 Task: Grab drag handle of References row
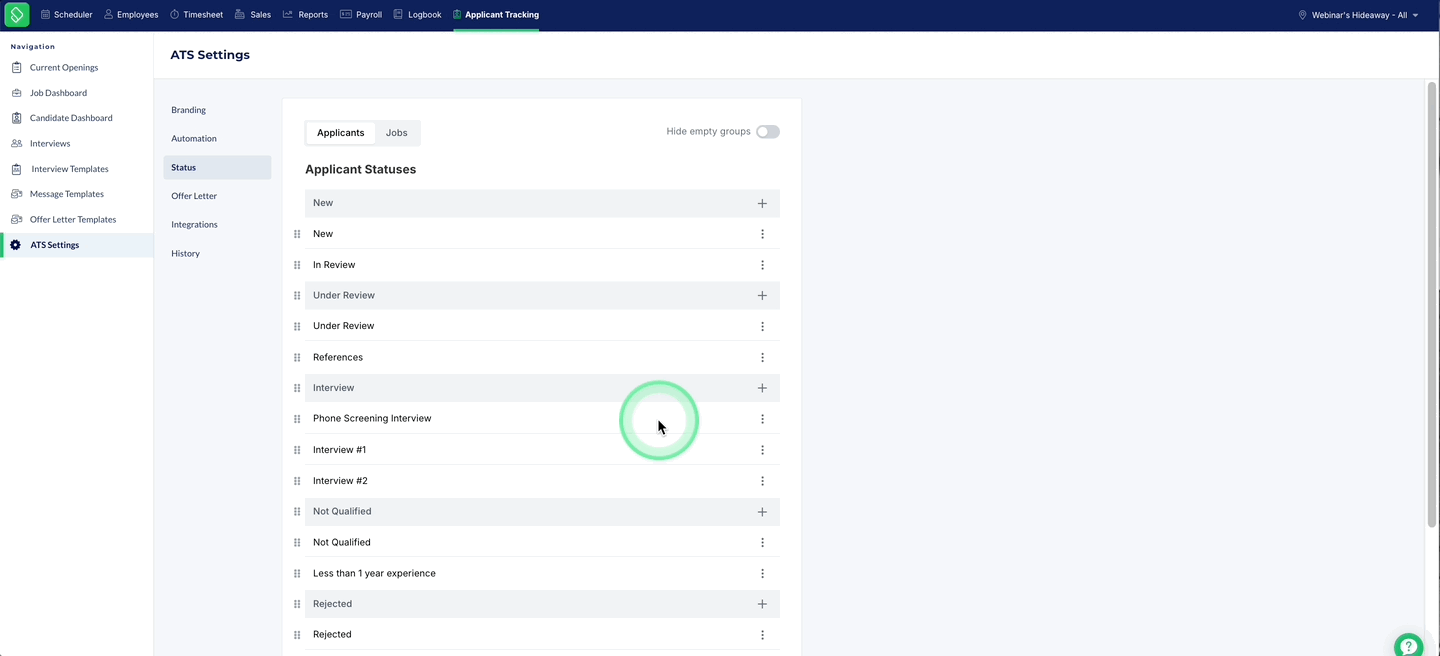point(297,358)
